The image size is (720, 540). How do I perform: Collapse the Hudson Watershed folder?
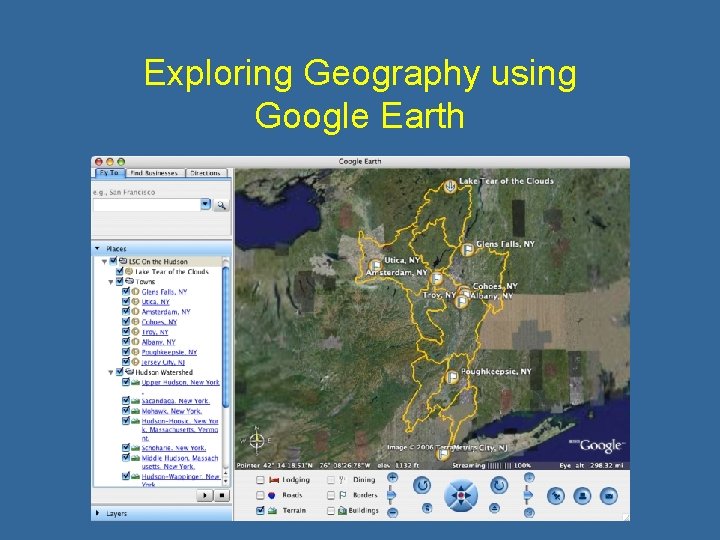[x=111, y=372]
